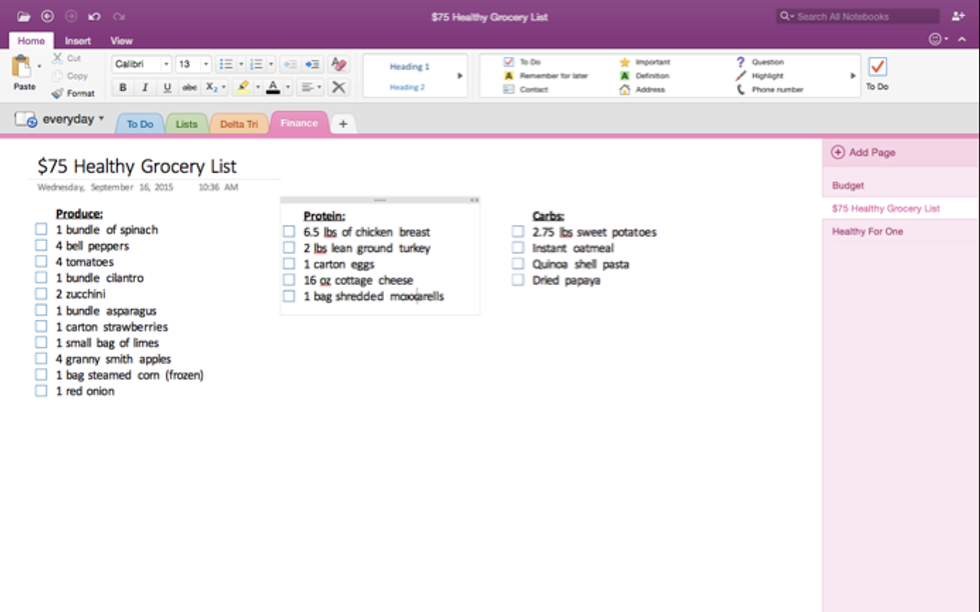Click the Format Painter icon

[x=73, y=93]
